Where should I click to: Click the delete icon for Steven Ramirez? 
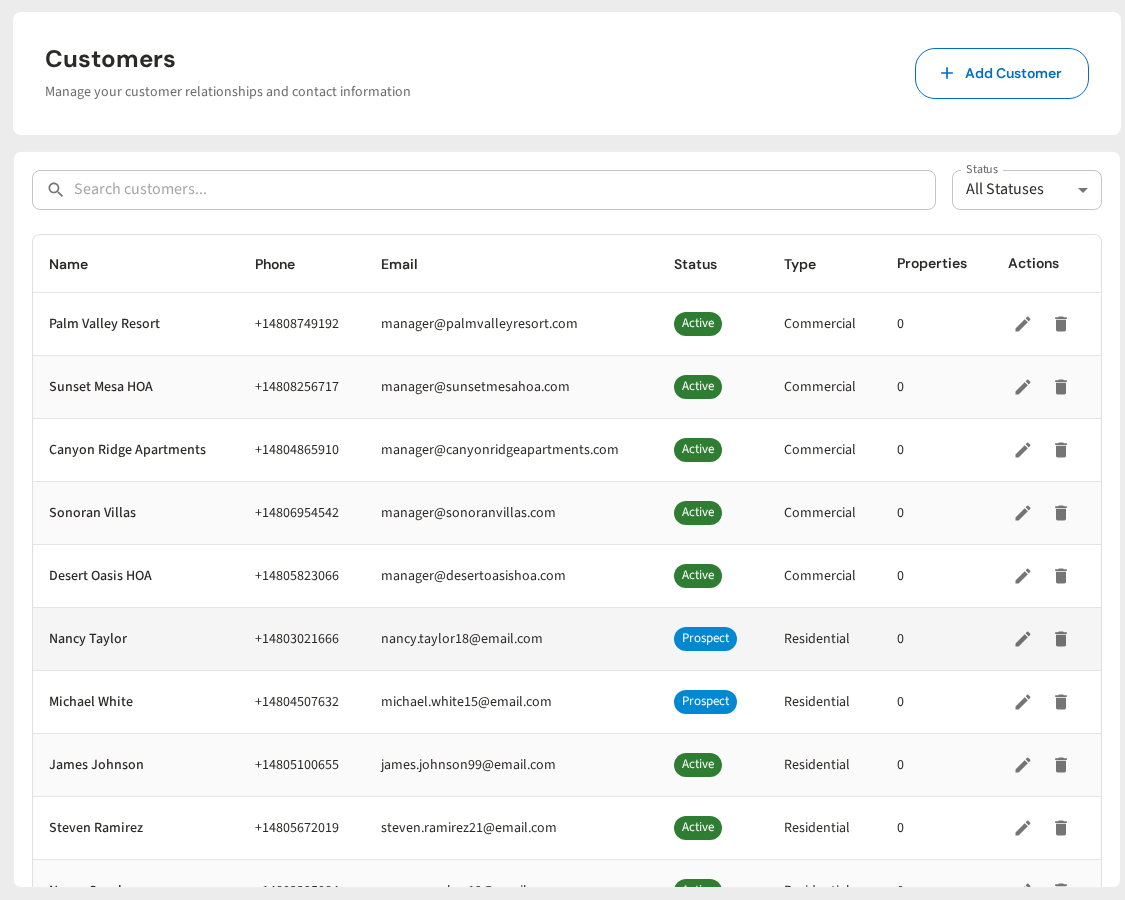point(1060,827)
